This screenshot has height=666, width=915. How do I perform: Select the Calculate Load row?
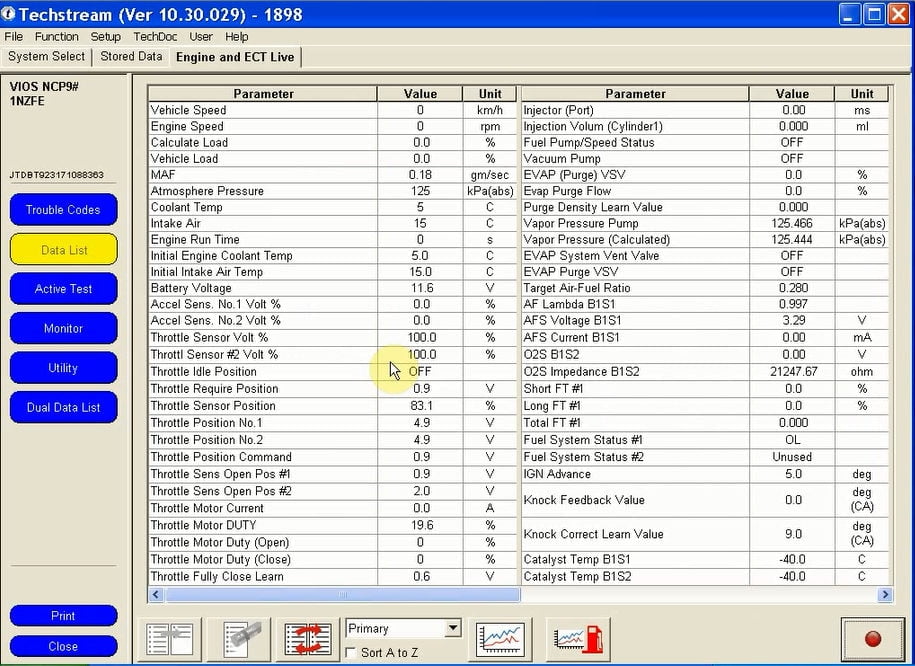(333, 143)
